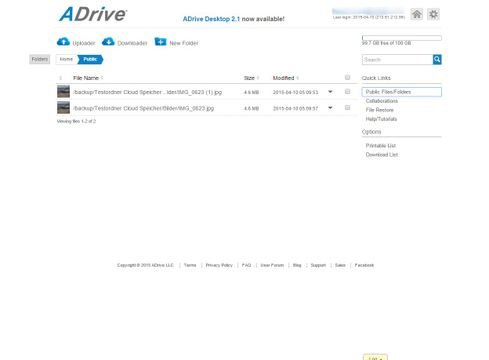Viewport: 489px width, 360px height.
Task: Open thumbnail of IMG_0823 (1).jpg
Action: 63,91
